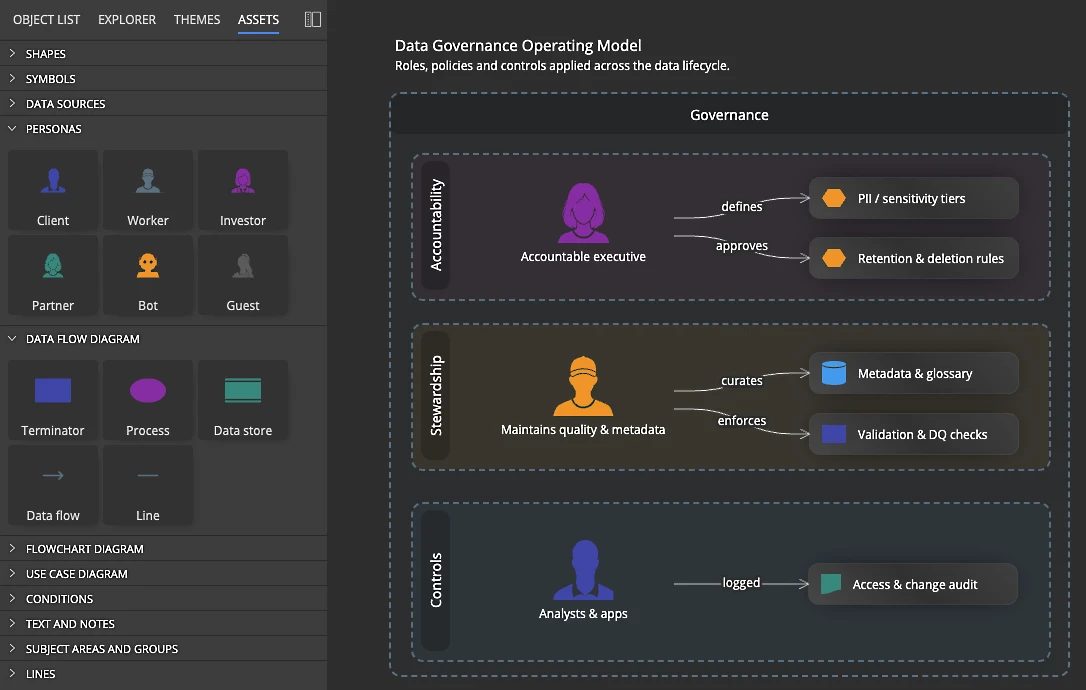Select the subtitle starting with 'Roles, policies and controls'

(x=562, y=66)
